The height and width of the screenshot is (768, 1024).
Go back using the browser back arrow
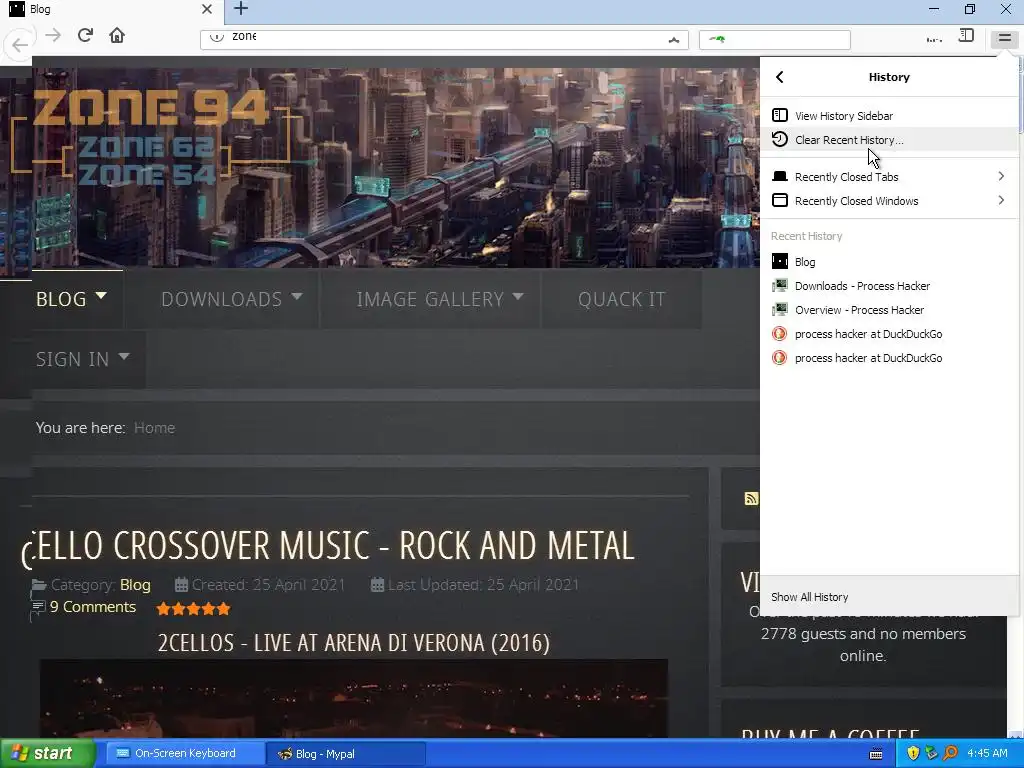pyautogui.click(x=20, y=44)
